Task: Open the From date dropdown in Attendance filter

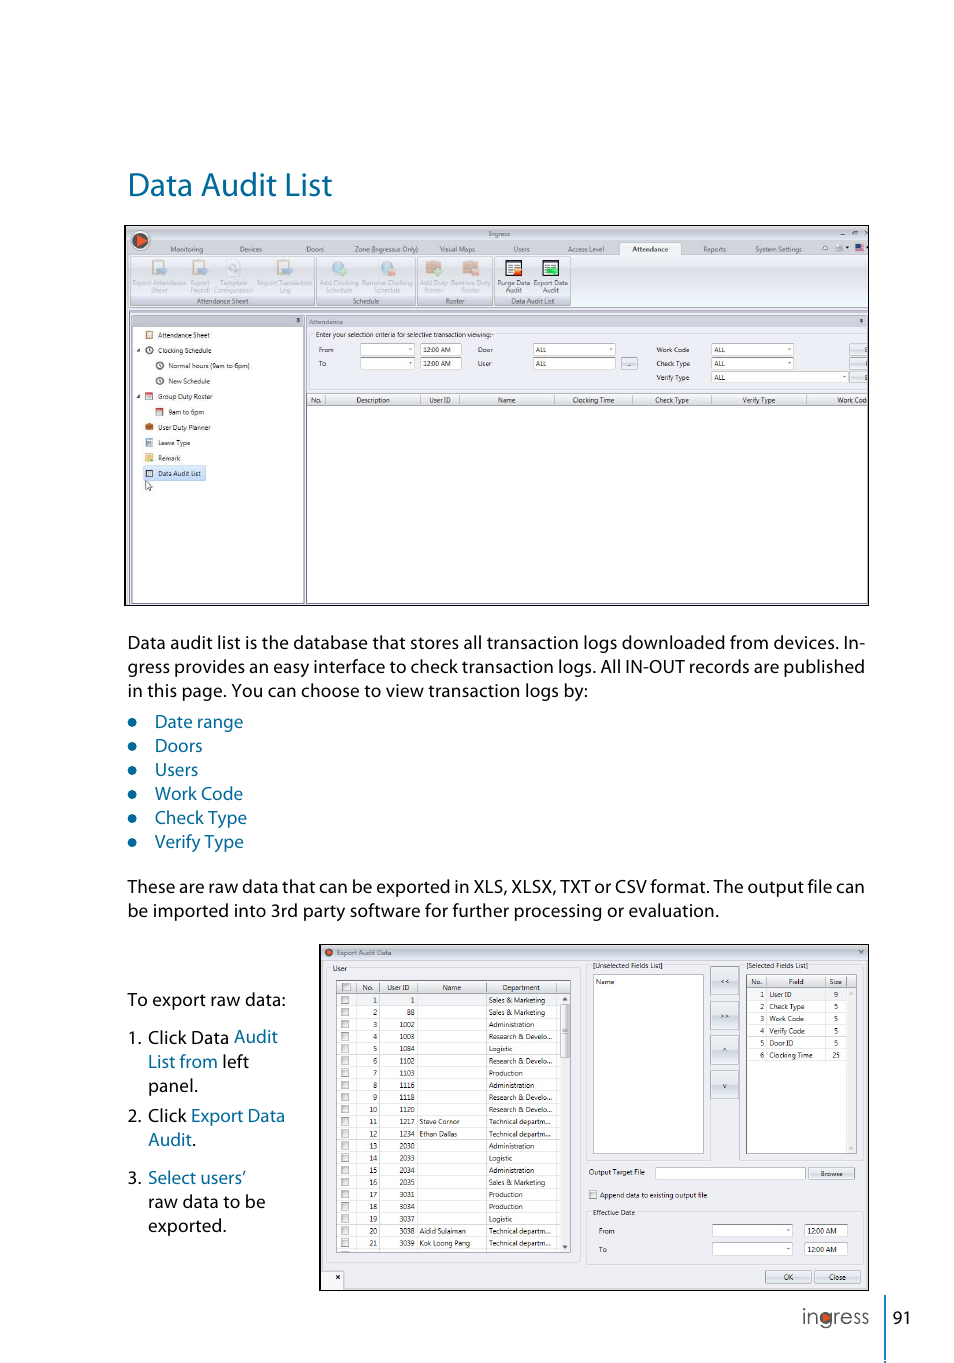Action: pos(410,350)
